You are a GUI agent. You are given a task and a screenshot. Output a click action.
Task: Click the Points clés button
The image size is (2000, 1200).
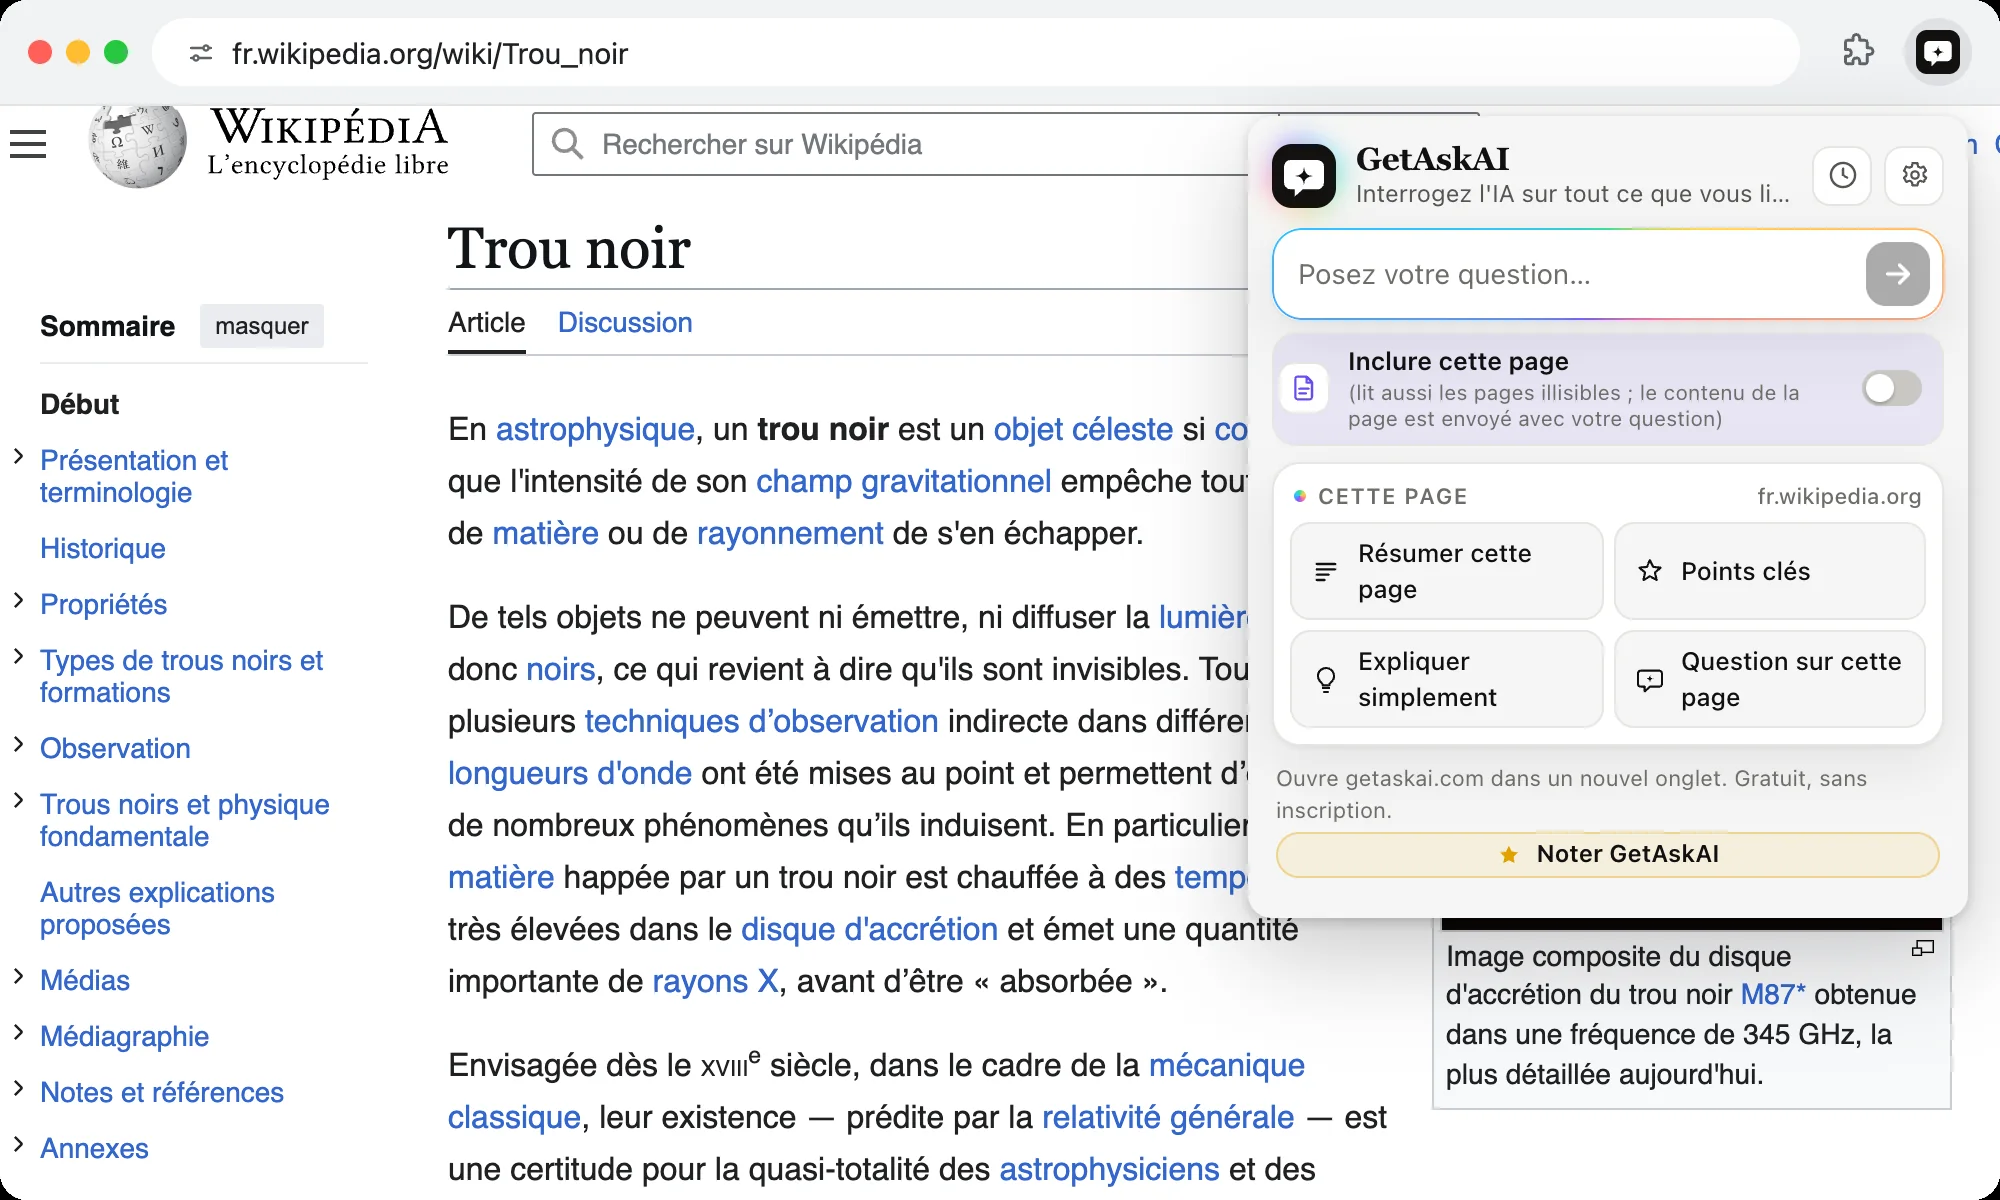(x=1769, y=571)
